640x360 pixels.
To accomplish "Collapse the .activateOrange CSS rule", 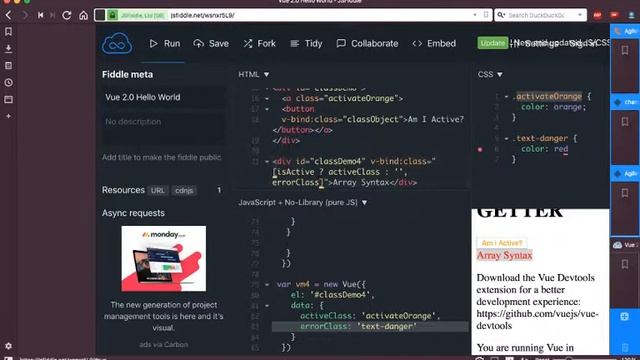I will pyautogui.click(x=506, y=97).
